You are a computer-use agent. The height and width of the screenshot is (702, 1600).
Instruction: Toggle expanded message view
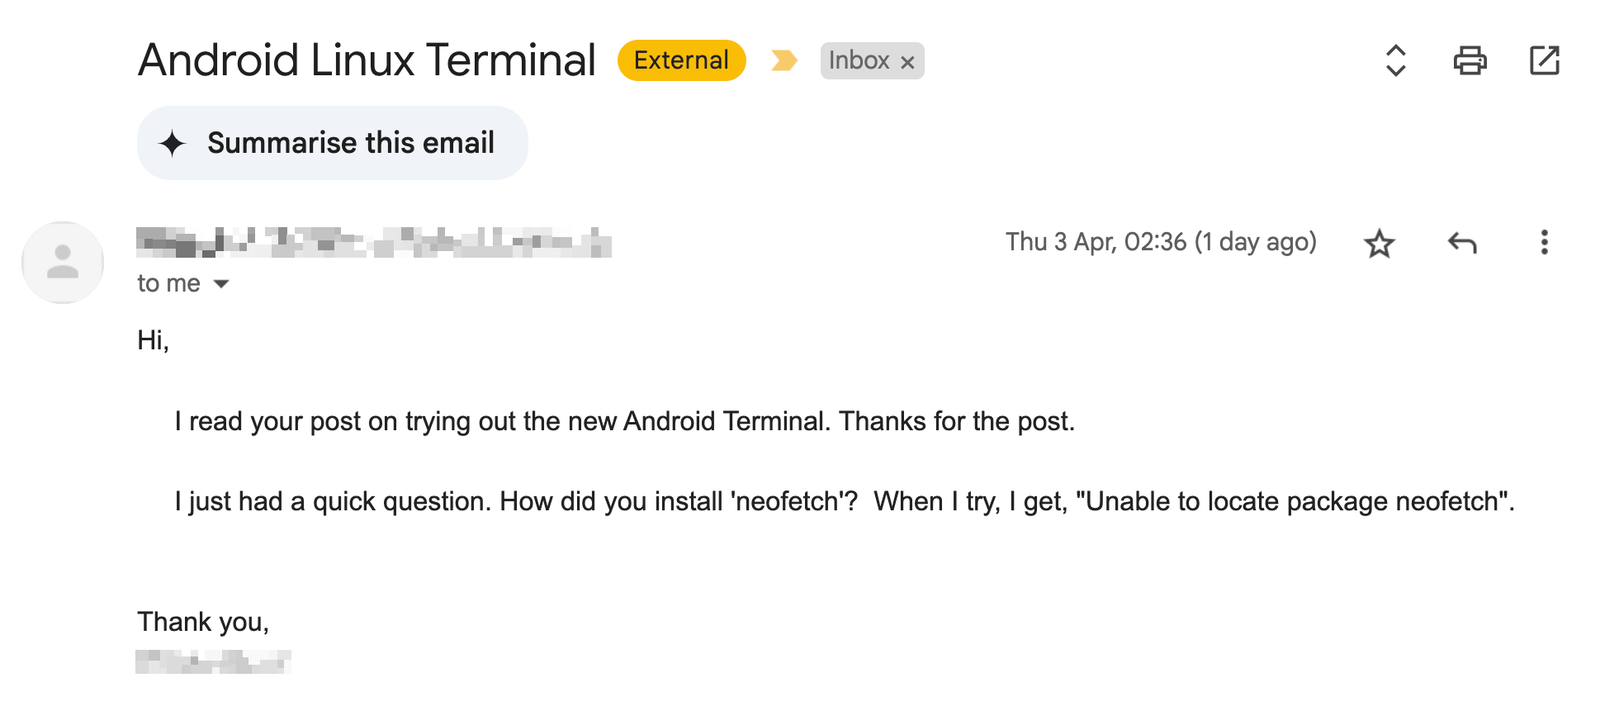[x=1394, y=60]
